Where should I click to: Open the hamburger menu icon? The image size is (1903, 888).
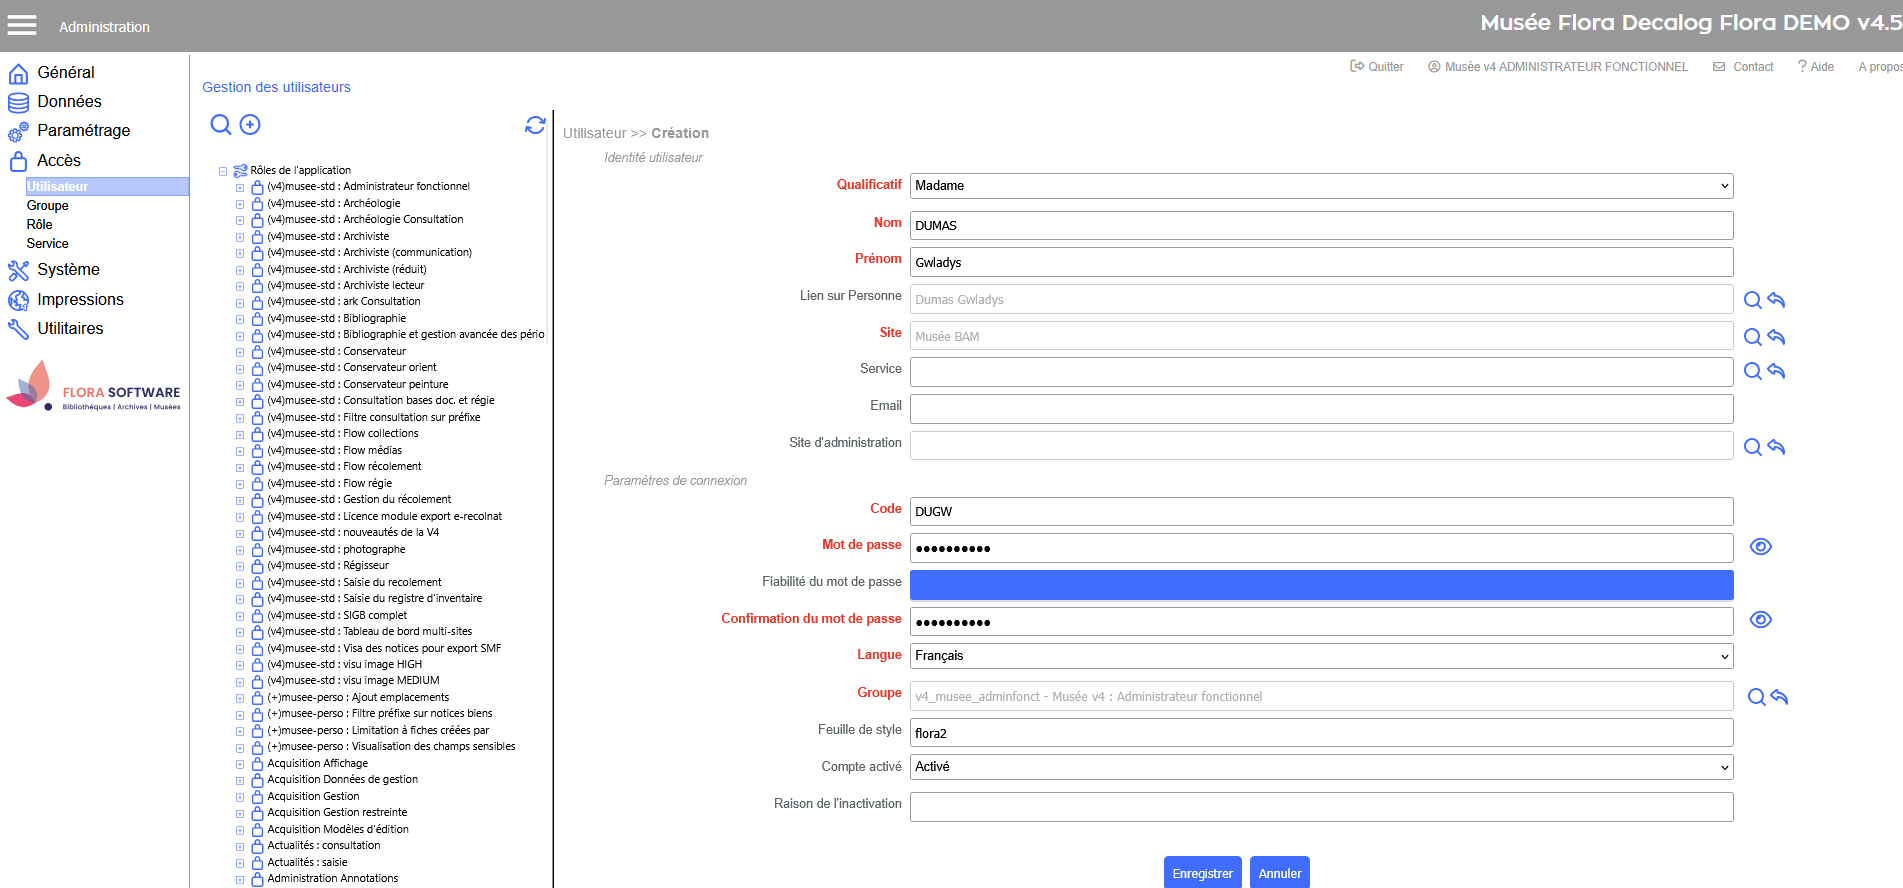pyautogui.click(x=22, y=26)
